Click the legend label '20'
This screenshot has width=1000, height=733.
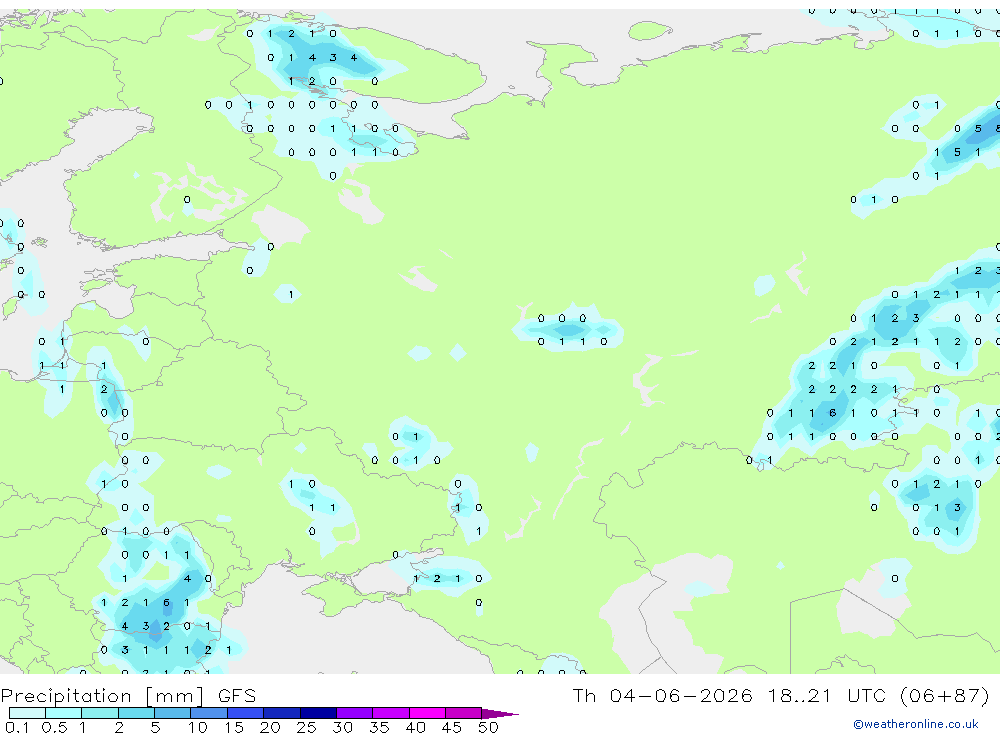tap(270, 727)
